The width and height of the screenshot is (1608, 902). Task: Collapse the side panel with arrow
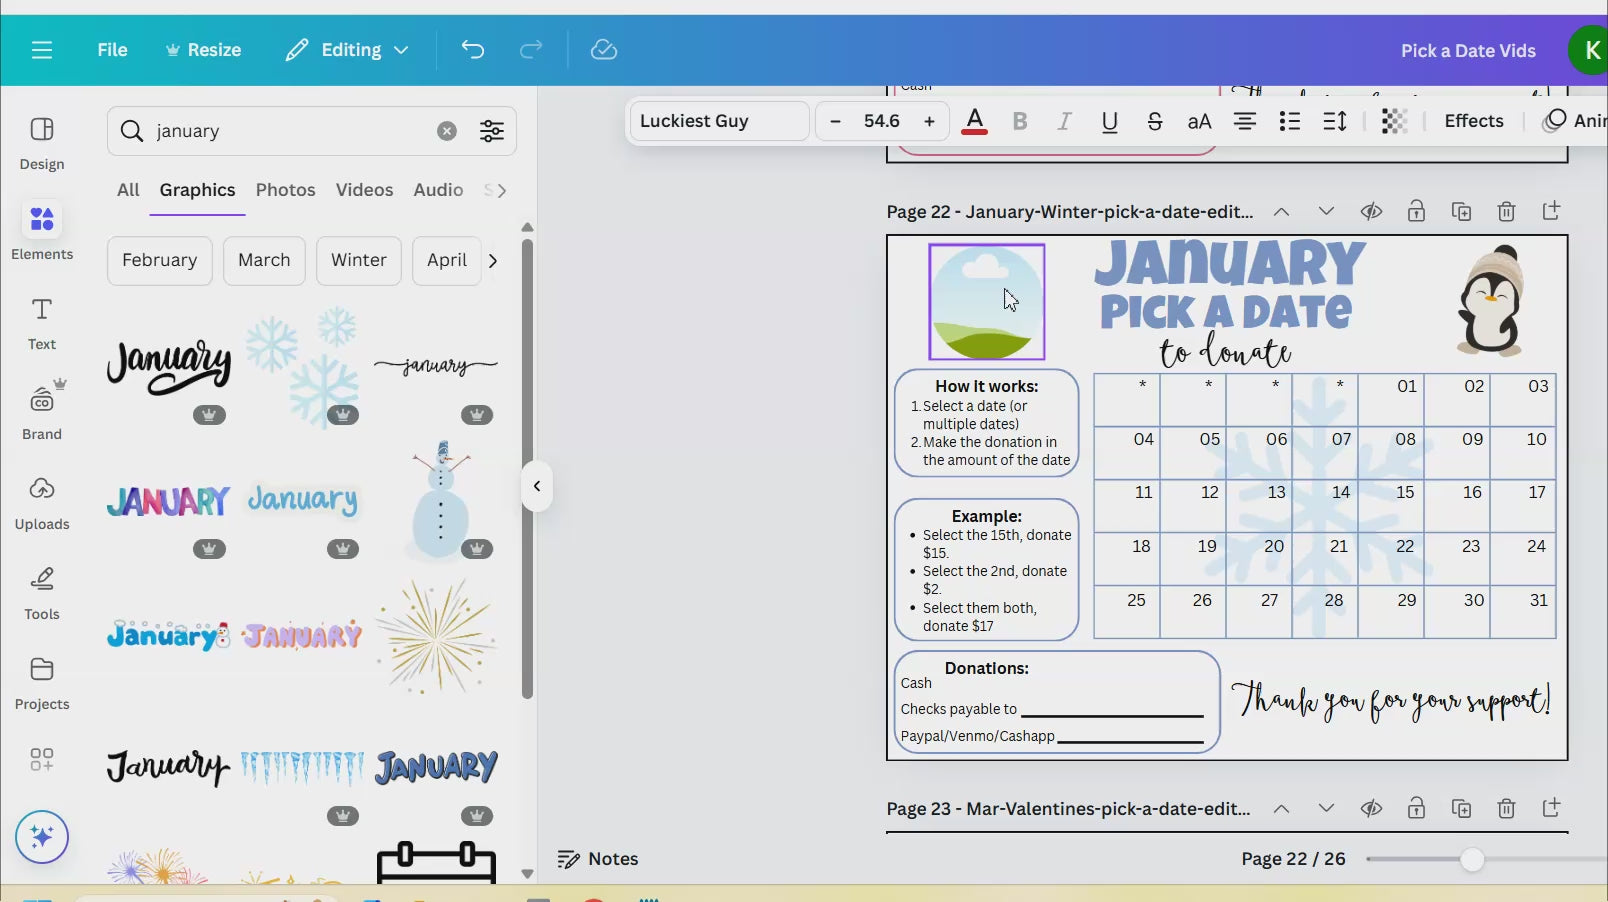tap(537, 487)
